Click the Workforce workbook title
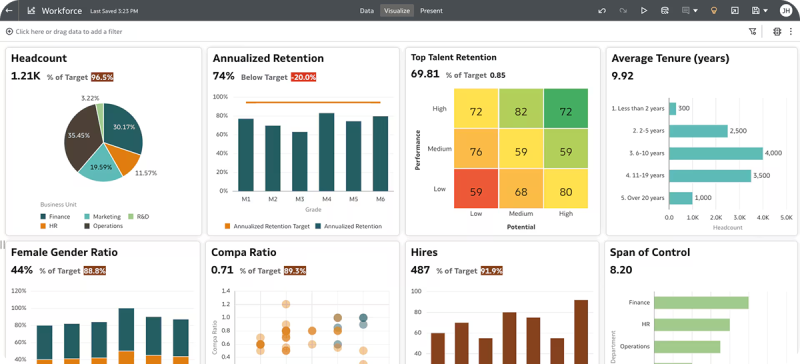 pyautogui.click(x=61, y=11)
